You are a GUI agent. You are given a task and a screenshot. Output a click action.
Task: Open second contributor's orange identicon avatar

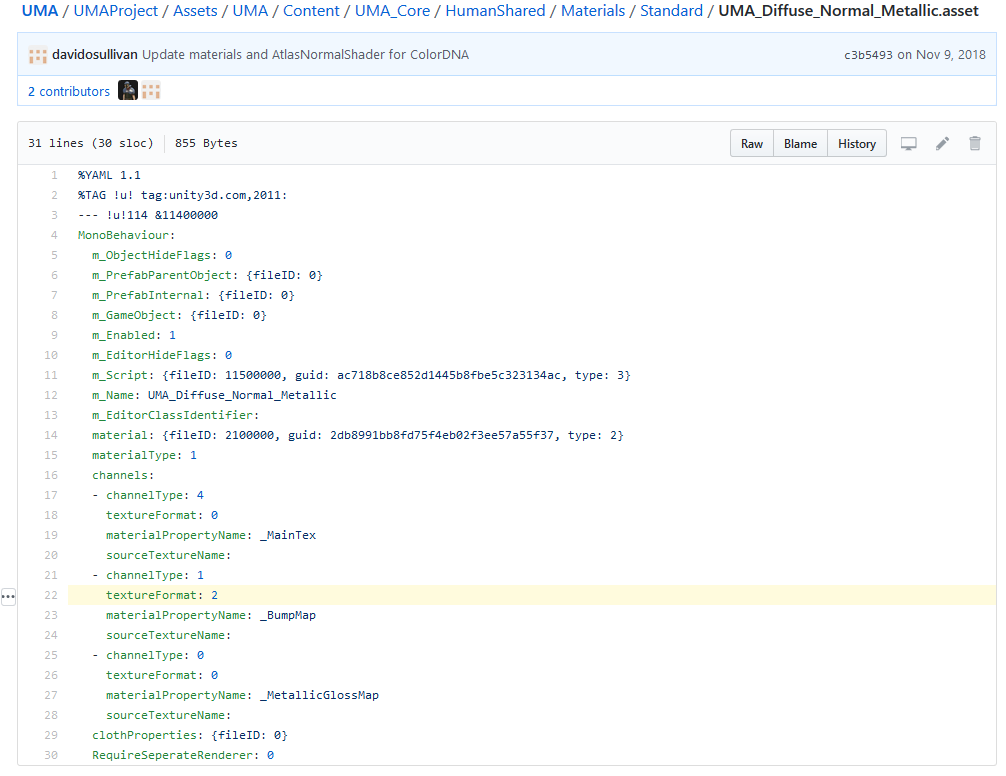click(x=151, y=91)
